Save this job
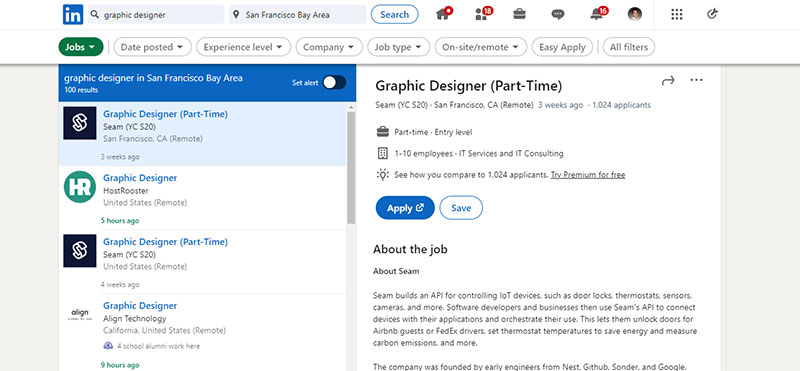The image size is (800, 371). (x=461, y=208)
